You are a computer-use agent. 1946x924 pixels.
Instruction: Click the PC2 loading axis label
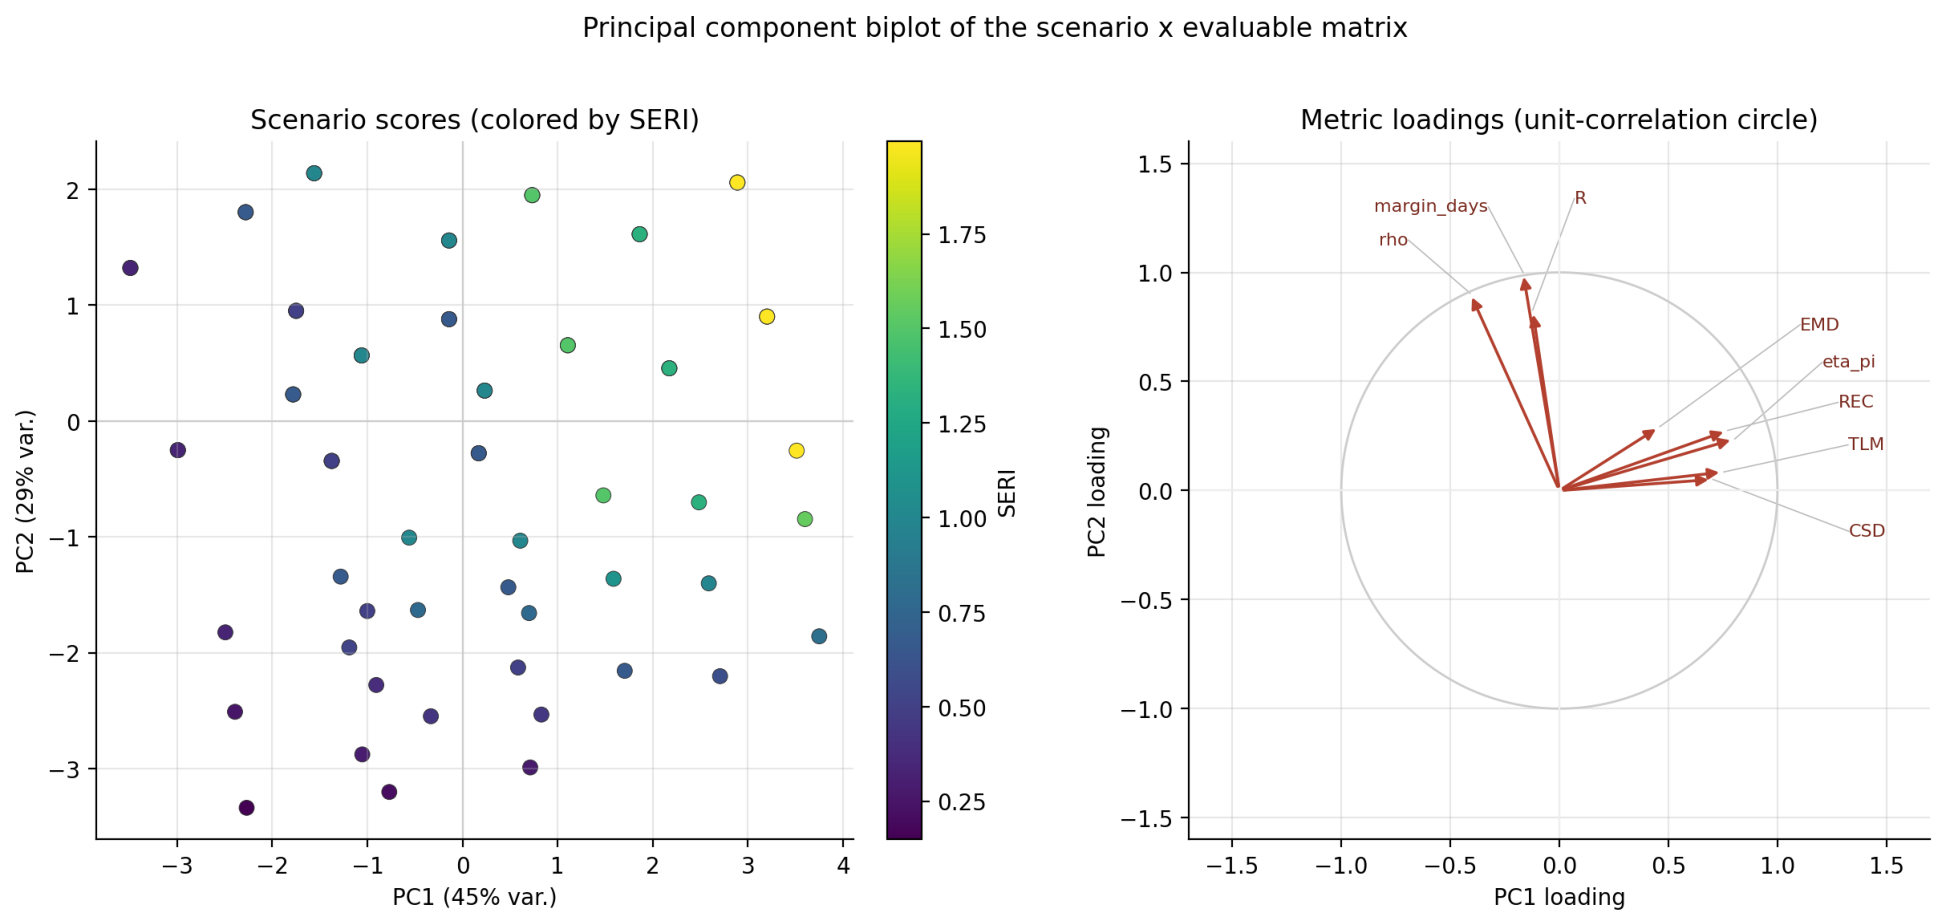click(x=1097, y=491)
